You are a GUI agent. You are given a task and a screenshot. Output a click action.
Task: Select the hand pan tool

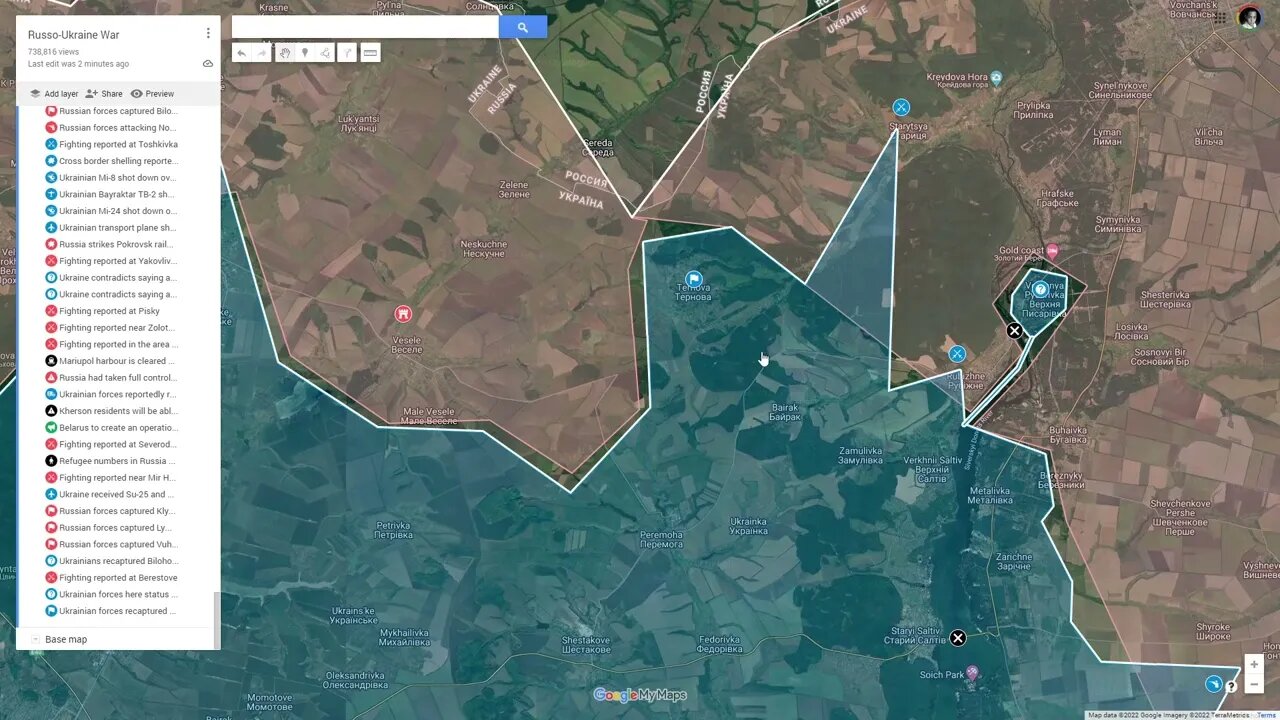pyautogui.click(x=284, y=53)
